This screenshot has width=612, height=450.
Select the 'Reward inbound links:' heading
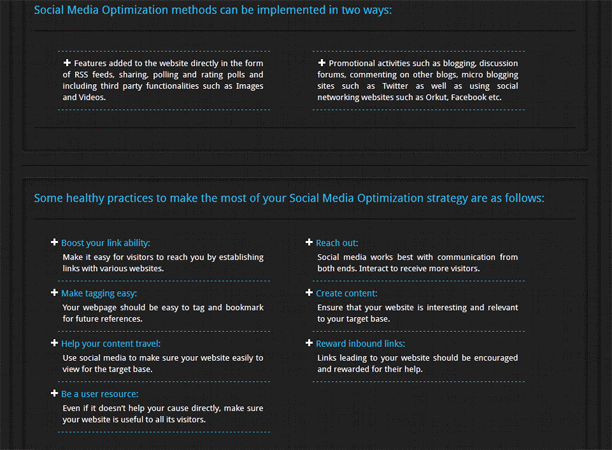click(x=360, y=344)
